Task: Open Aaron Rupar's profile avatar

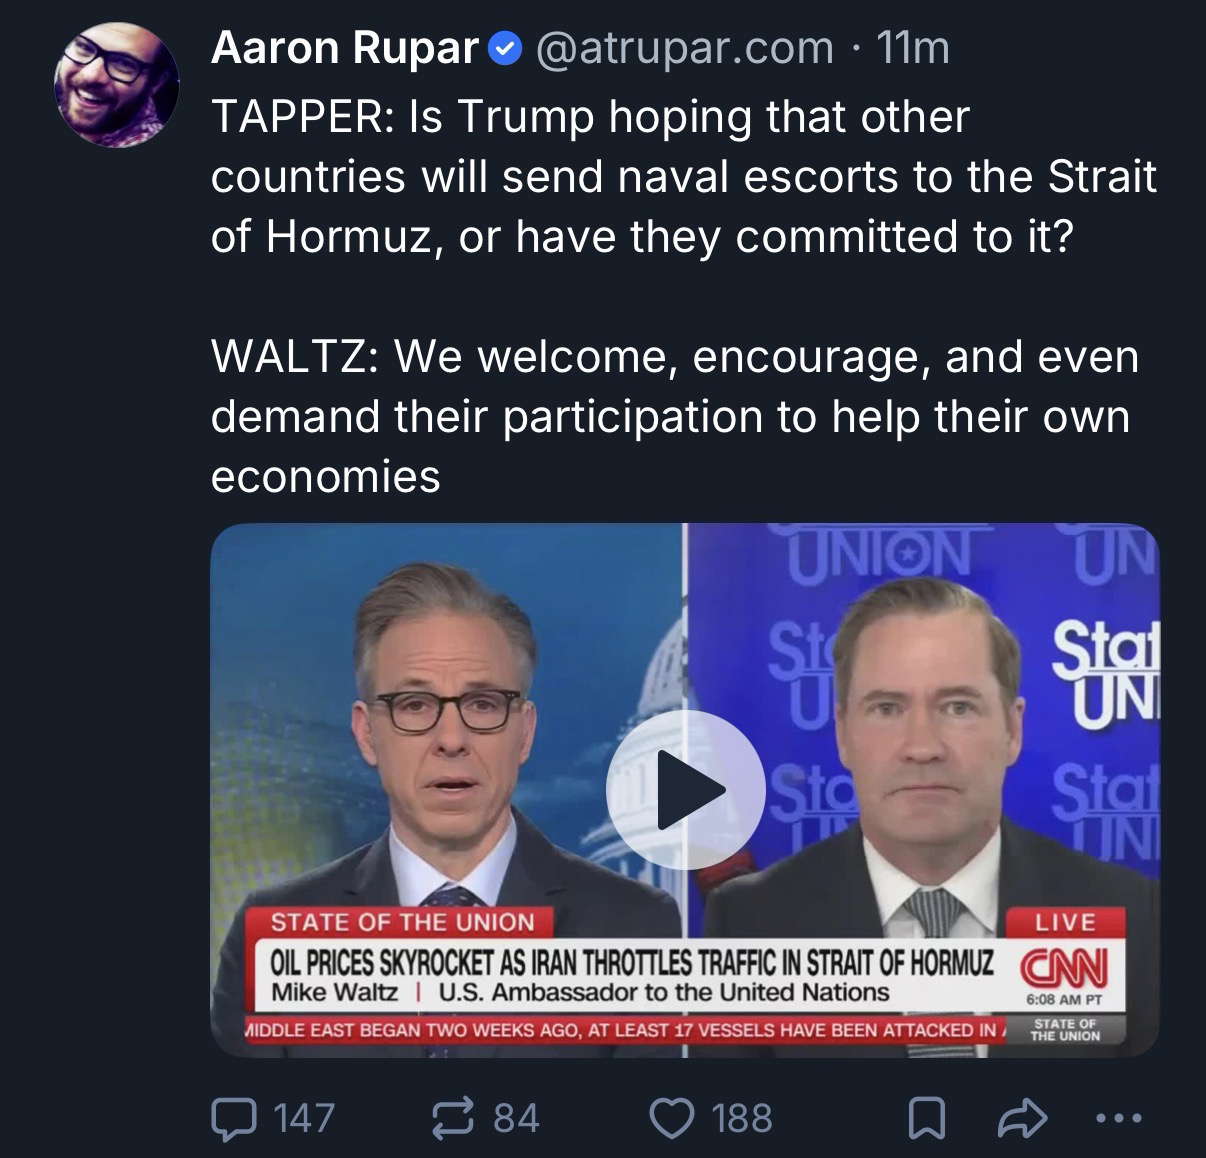Action: point(117,84)
